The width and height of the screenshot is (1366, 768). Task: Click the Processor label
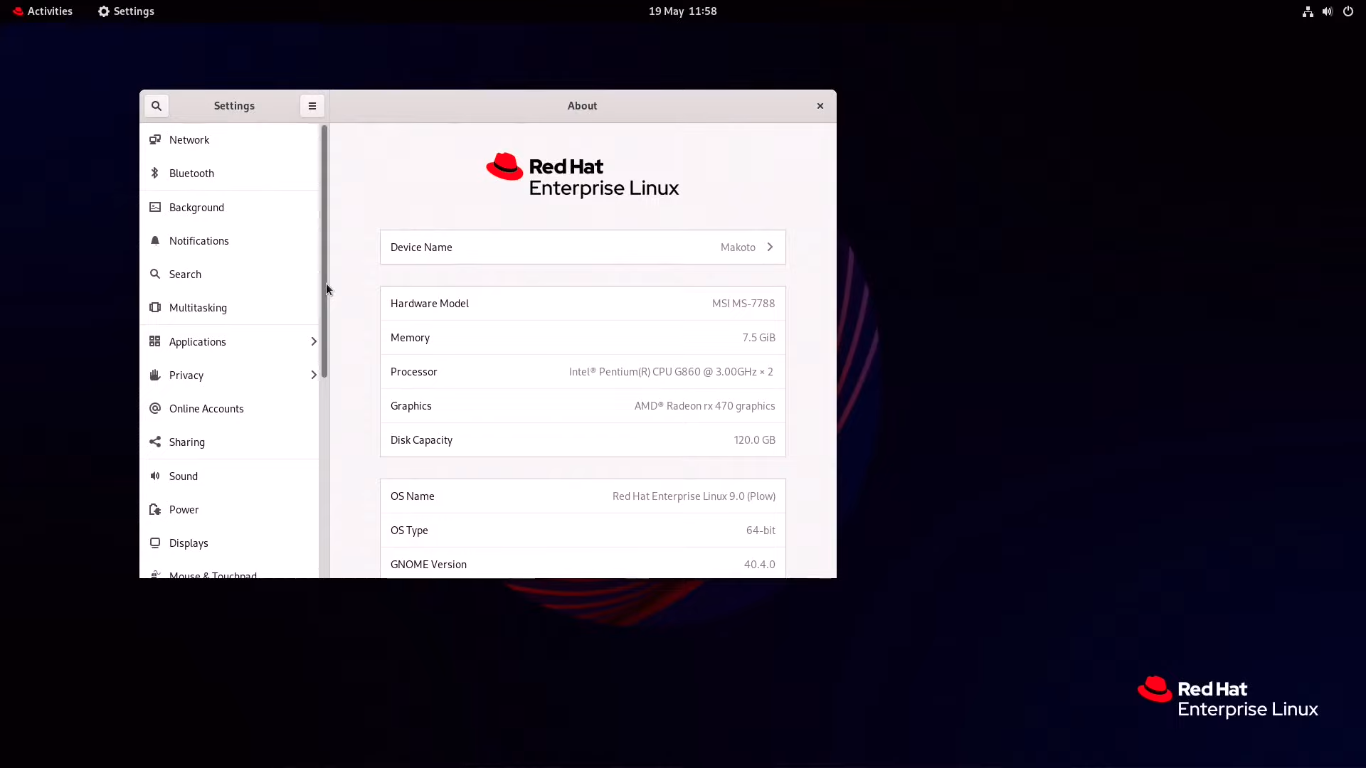click(x=414, y=372)
